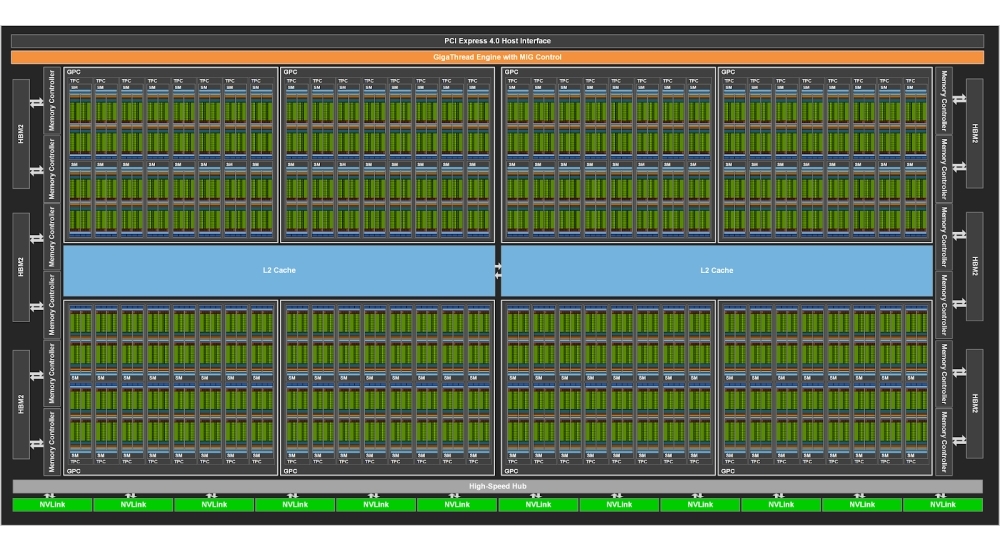This screenshot has width=1000, height=550.
Task: Click the top-right HBM2 memory block
Action: pyautogui.click(x=975, y=133)
